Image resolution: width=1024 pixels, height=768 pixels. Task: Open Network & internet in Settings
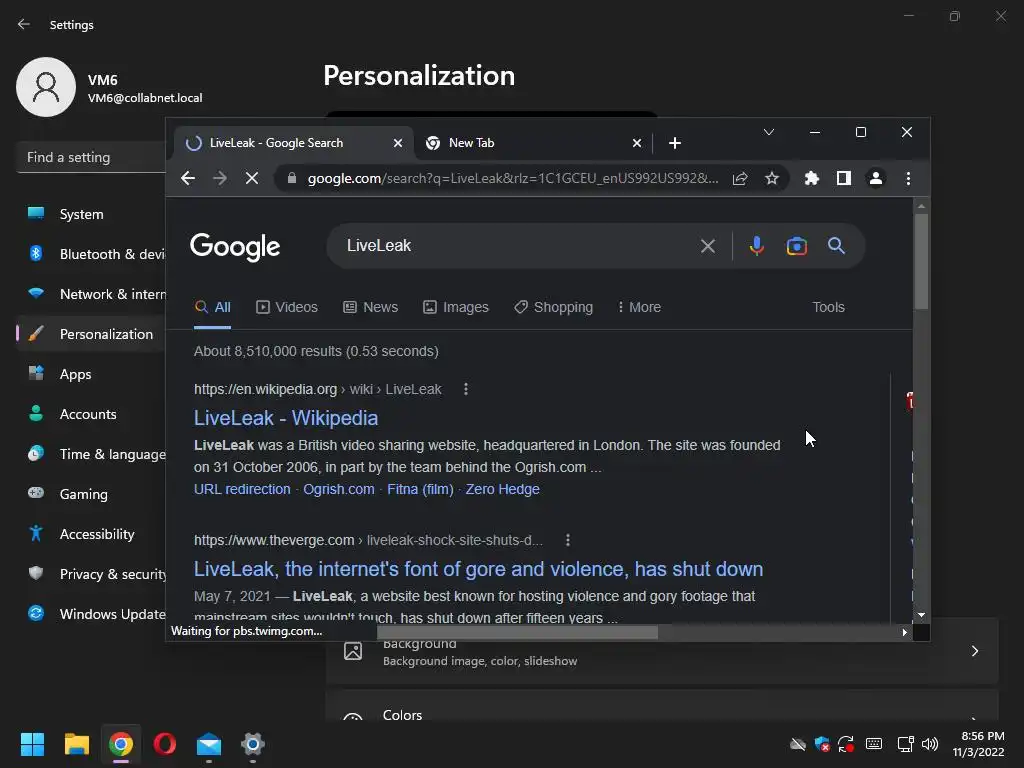click(x=91, y=294)
